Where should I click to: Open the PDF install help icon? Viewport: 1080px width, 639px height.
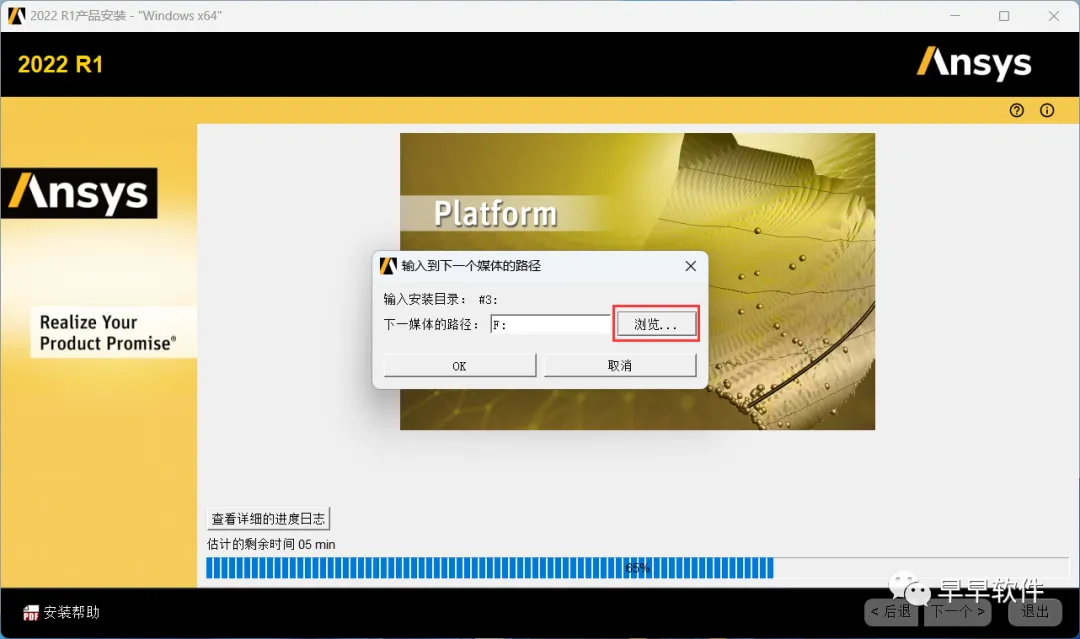click(30, 613)
